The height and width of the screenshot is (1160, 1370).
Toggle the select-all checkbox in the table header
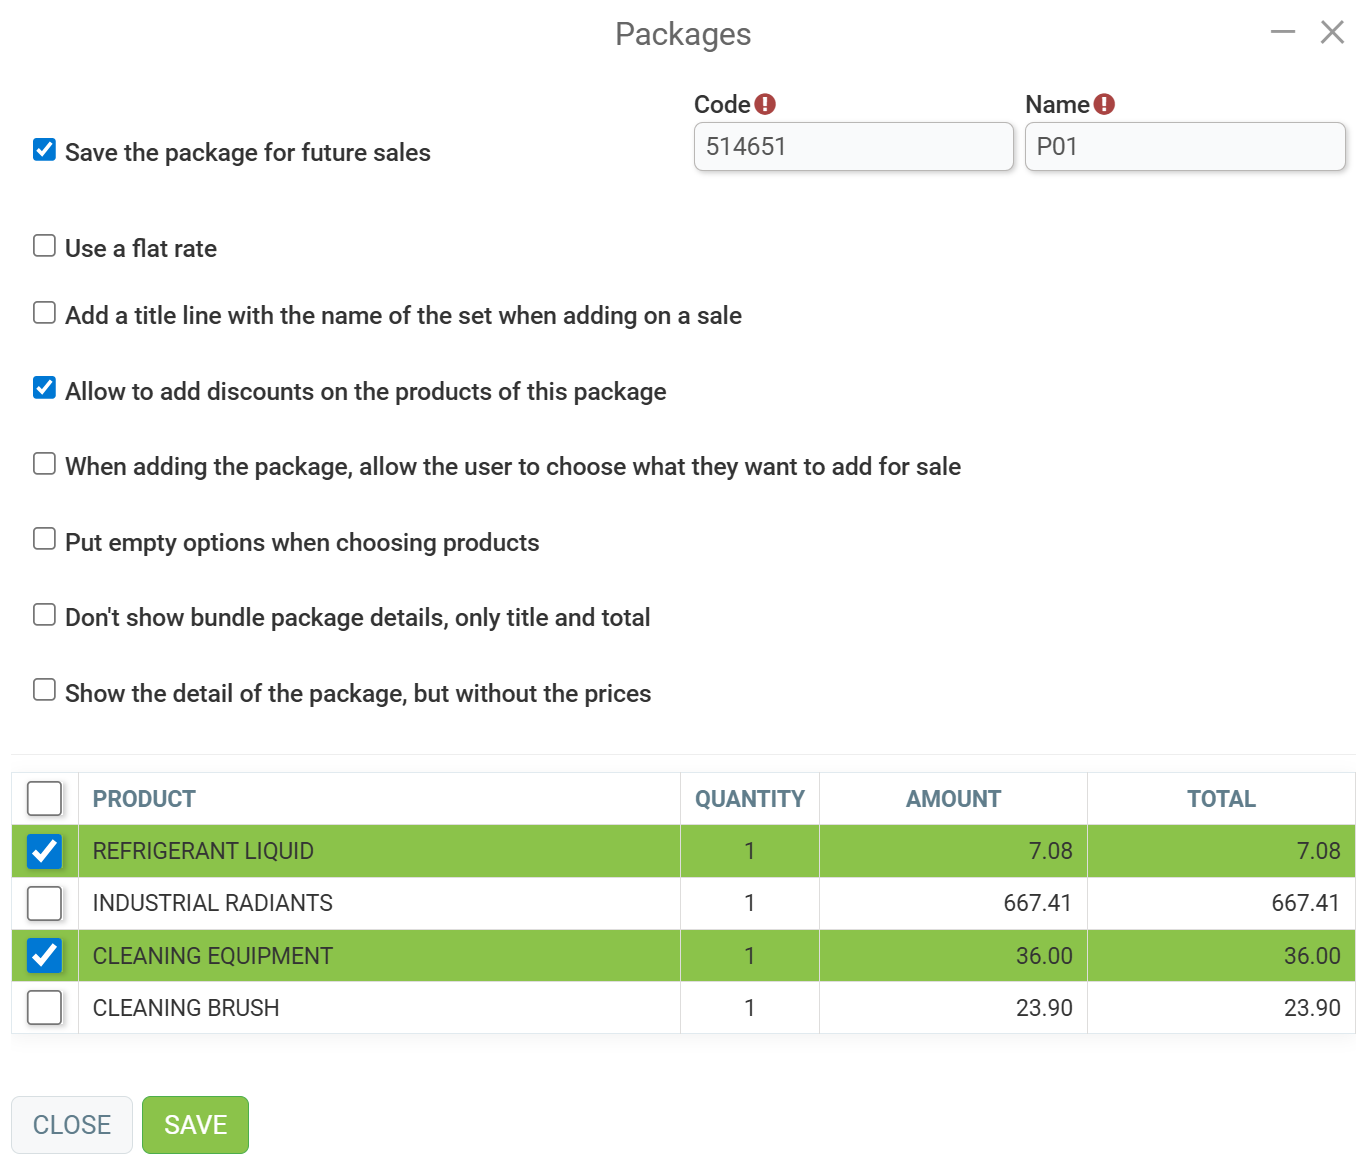pyautogui.click(x=44, y=799)
